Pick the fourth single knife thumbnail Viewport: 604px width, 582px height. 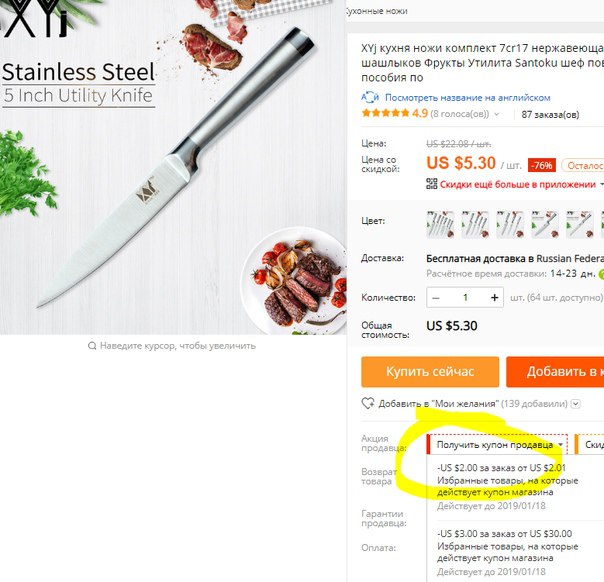click(545, 225)
